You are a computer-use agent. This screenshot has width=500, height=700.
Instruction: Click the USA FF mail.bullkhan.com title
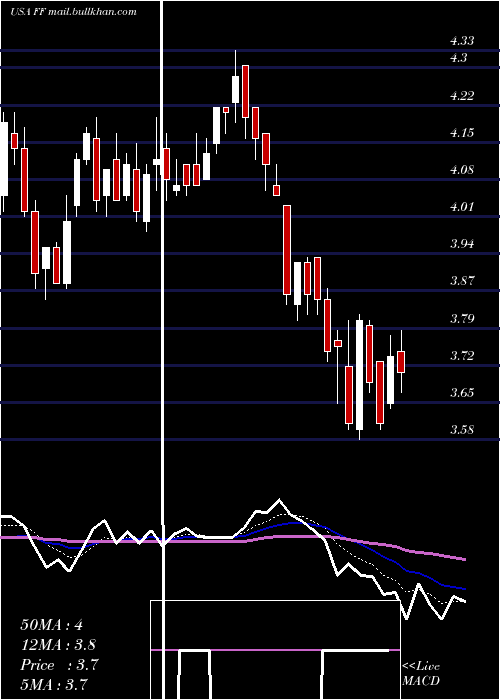click(x=73, y=12)
